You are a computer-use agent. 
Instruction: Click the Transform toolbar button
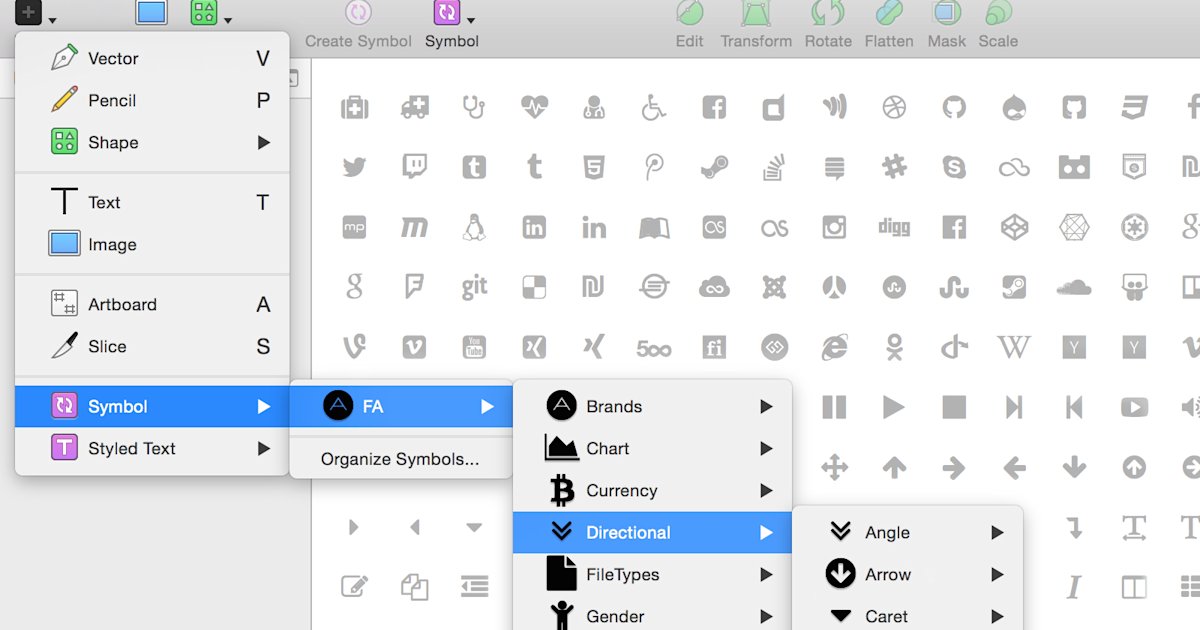tap(756, 25)
